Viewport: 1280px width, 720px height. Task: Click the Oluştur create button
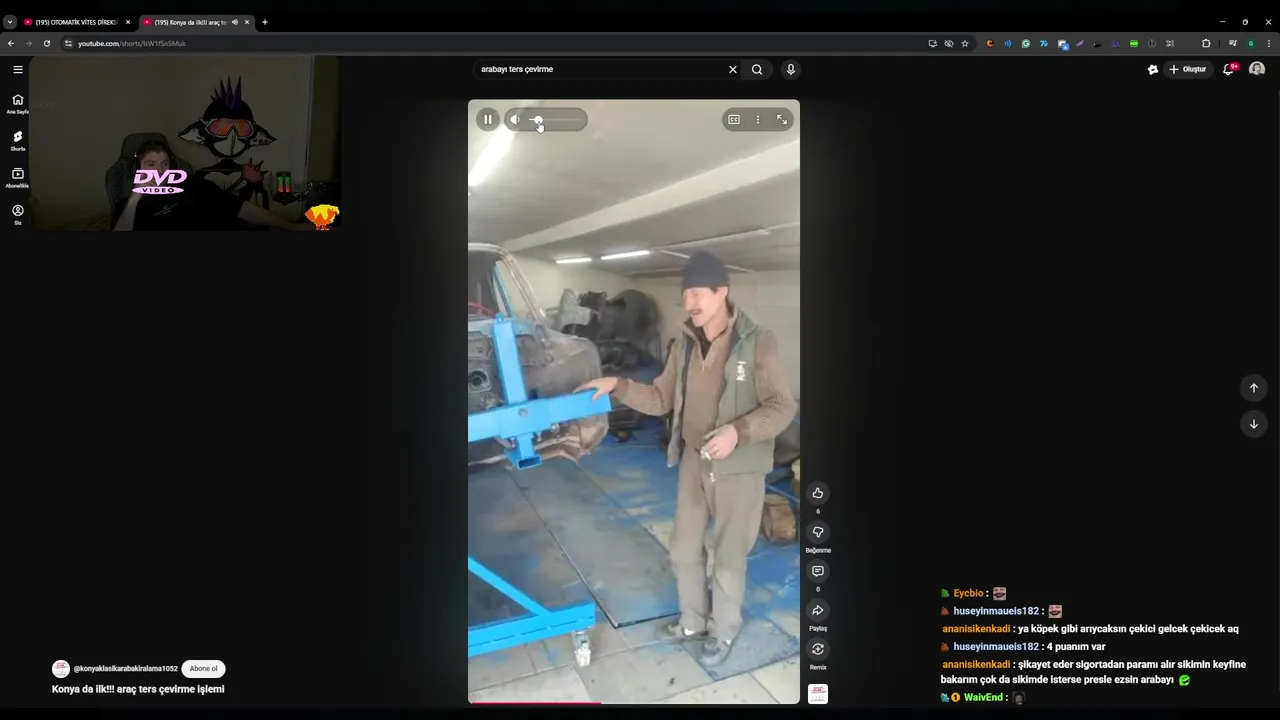(1188, 69)
